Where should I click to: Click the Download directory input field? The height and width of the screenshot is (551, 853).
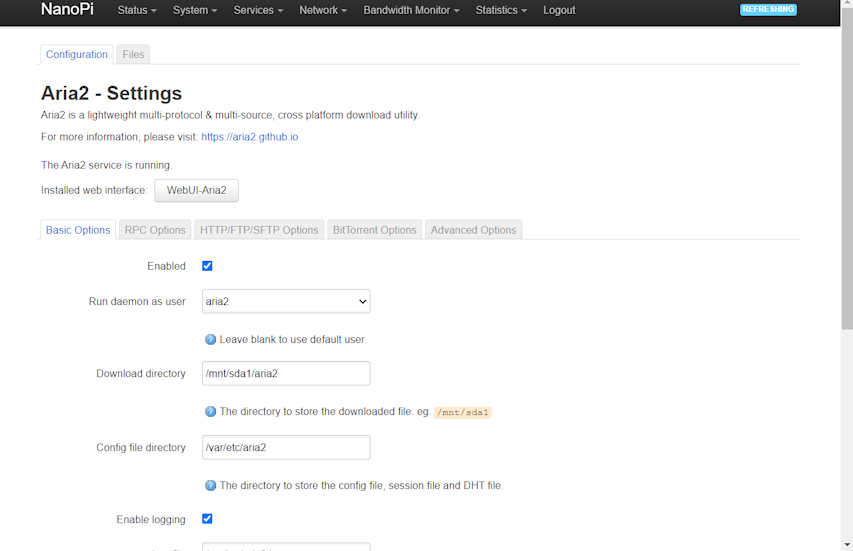(286, 374)
